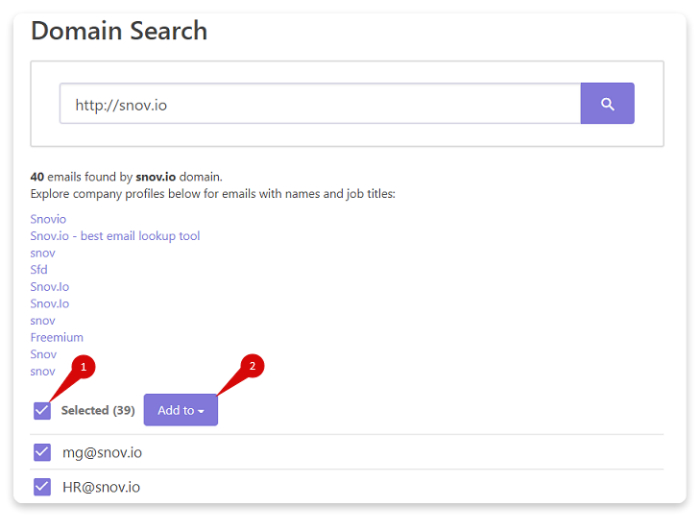Uncheck the mg@snov.io checkbox

[42, 452]
